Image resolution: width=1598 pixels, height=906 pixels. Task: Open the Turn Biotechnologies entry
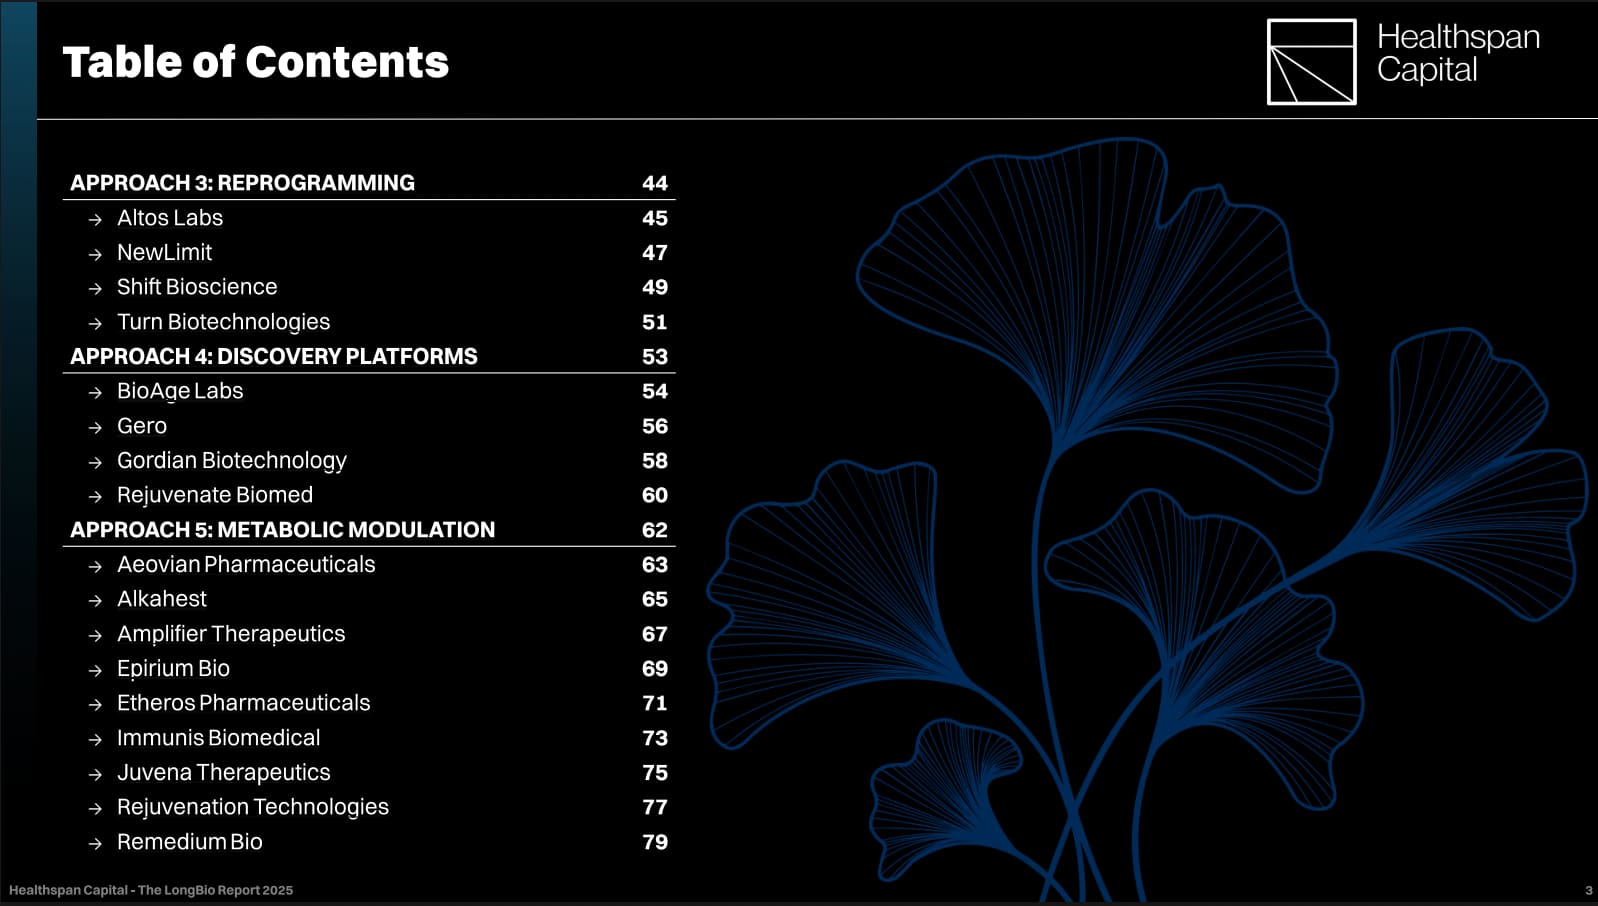click(223, 322)
